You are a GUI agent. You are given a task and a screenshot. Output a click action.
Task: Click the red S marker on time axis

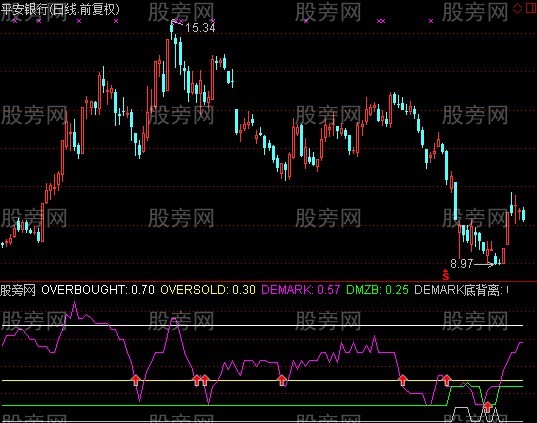tap(445, 274)
